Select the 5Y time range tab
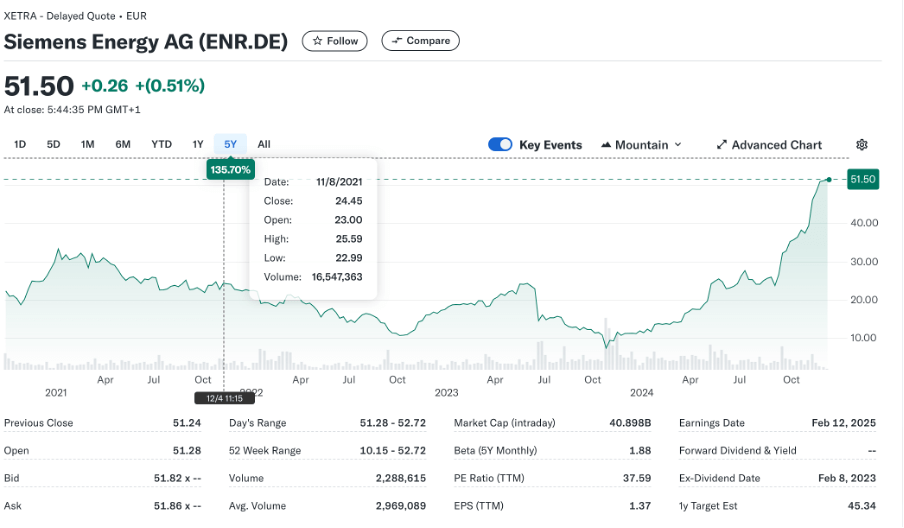Viewport: 904px width, 528px height. click(231, 144)
